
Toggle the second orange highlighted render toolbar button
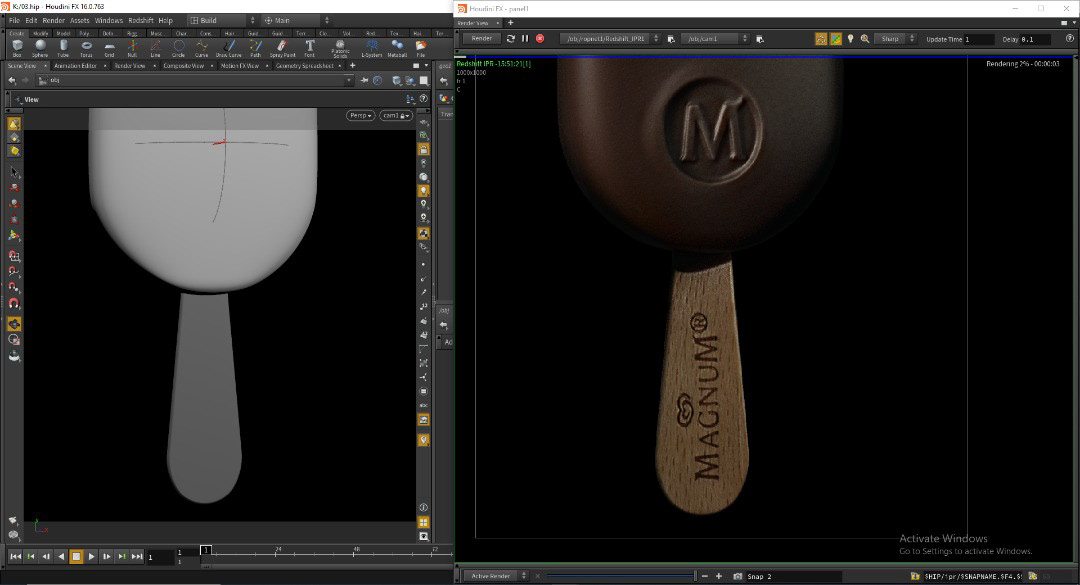point(835,39)
